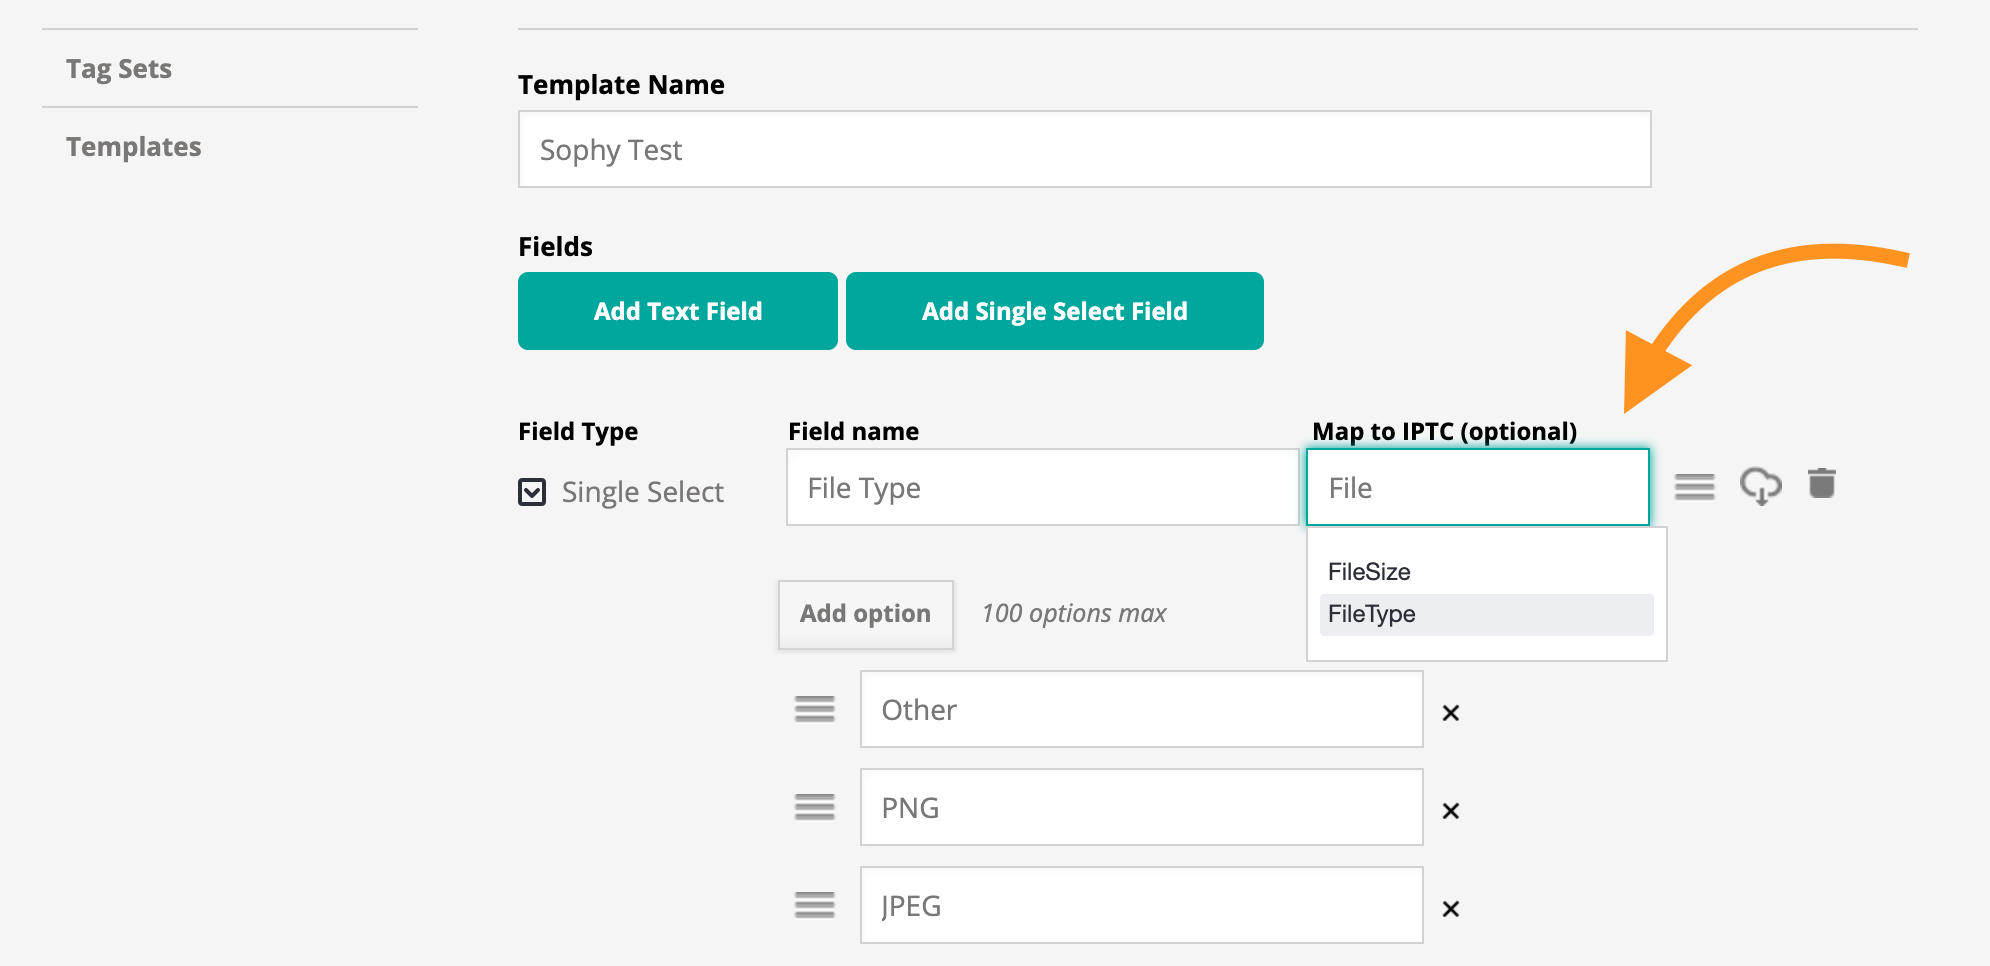Image resolution: width=1990 pixels, height=966 pixels.
Task: Click the reorder handle for JPEG option
Action: click(815, 905)
